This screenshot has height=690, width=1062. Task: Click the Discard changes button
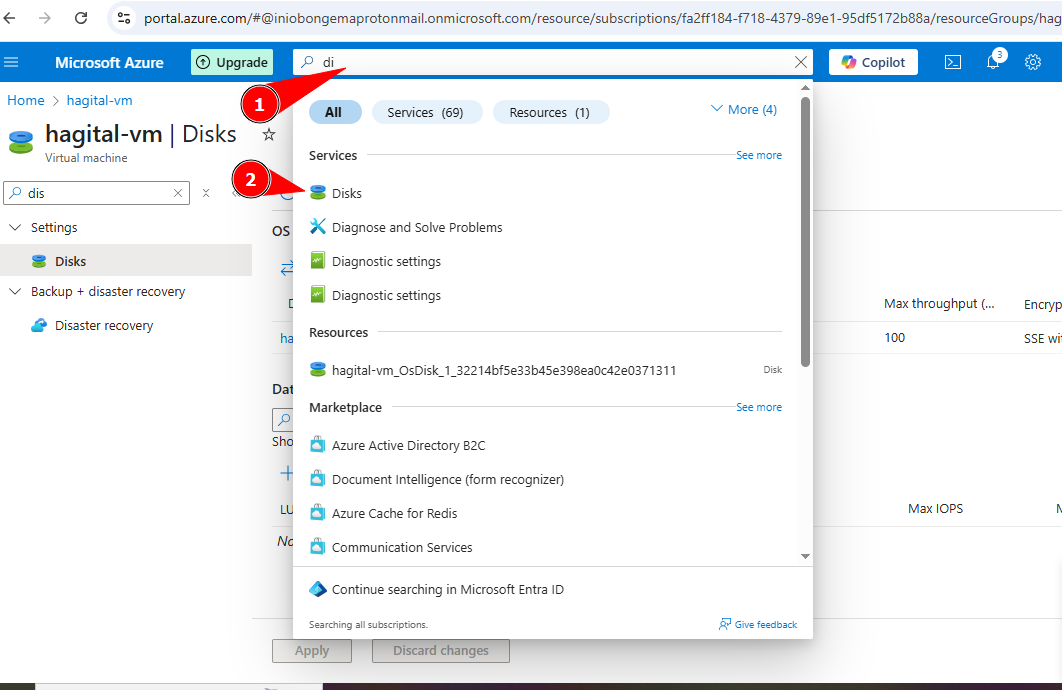click(440, 651)
